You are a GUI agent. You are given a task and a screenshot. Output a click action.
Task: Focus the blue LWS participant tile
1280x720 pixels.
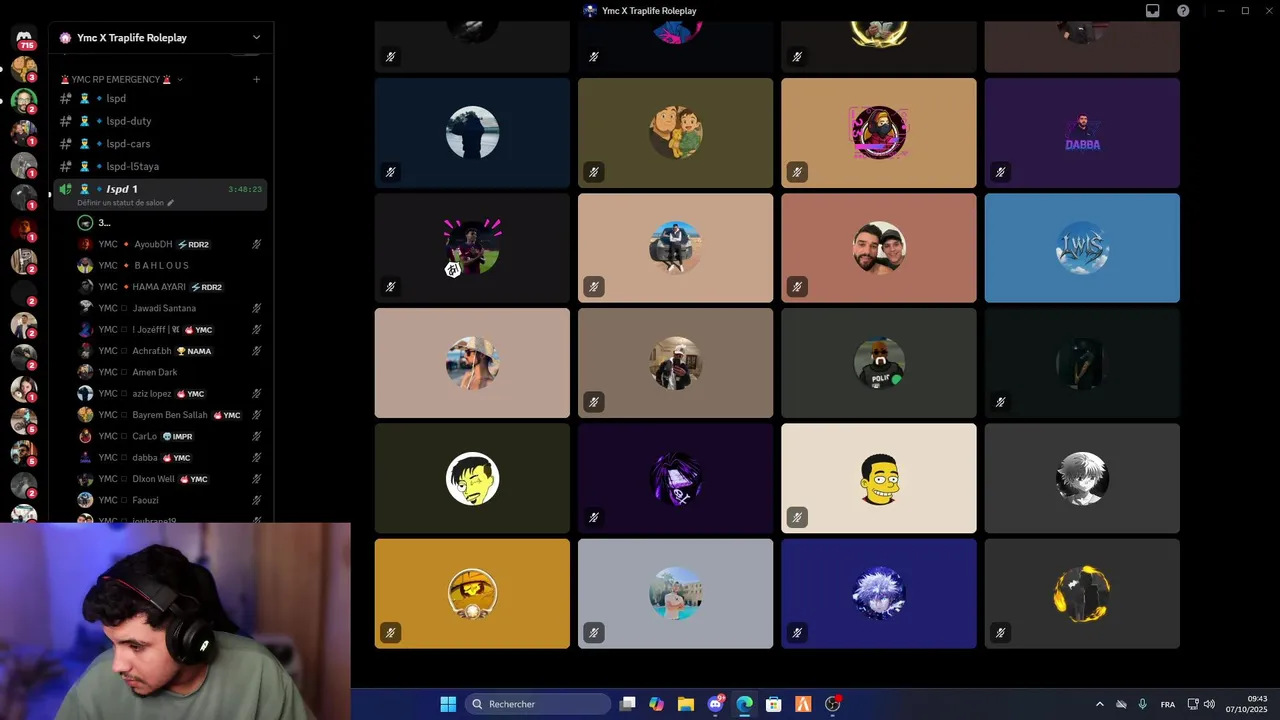1082,248
